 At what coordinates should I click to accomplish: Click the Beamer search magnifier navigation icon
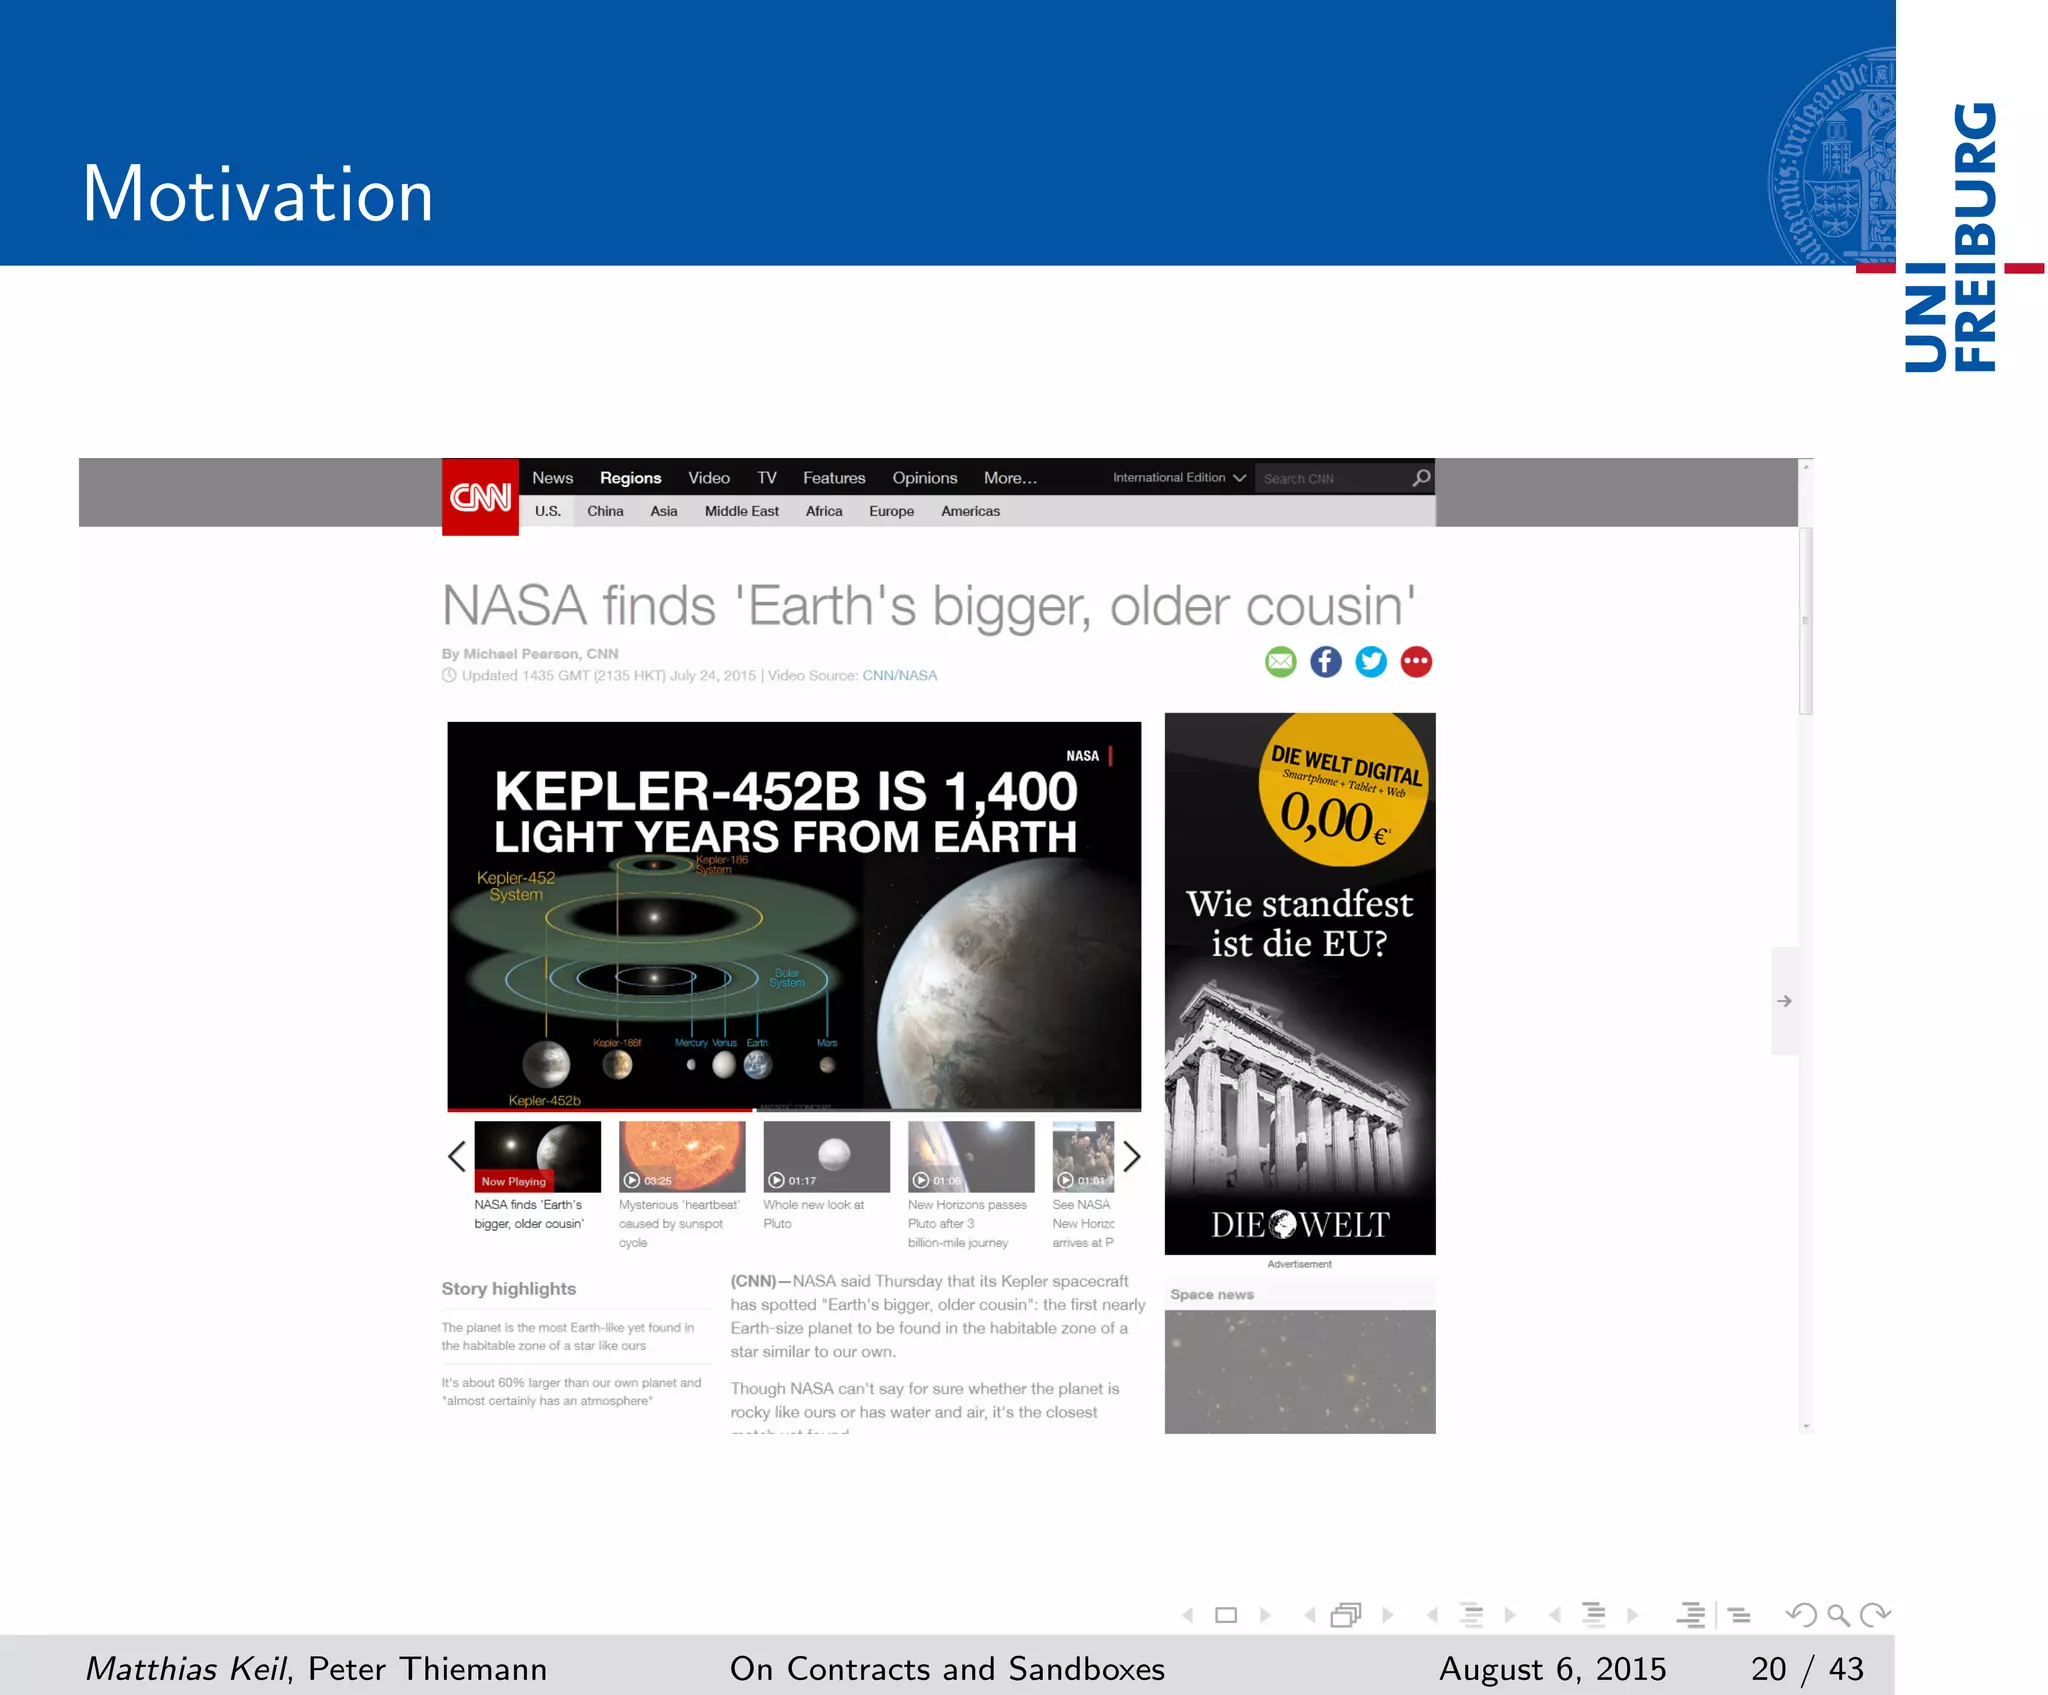(1838, 1615)
